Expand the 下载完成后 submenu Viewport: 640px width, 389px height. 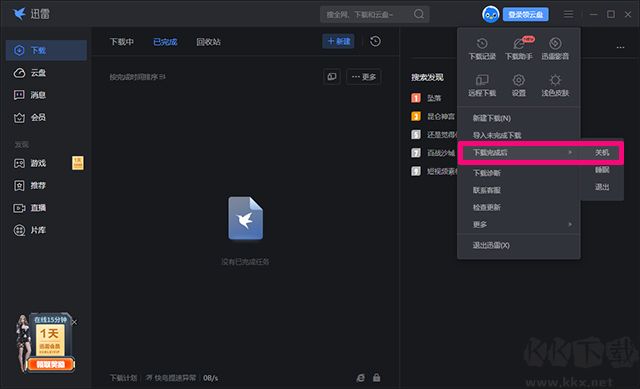point(519,153)
